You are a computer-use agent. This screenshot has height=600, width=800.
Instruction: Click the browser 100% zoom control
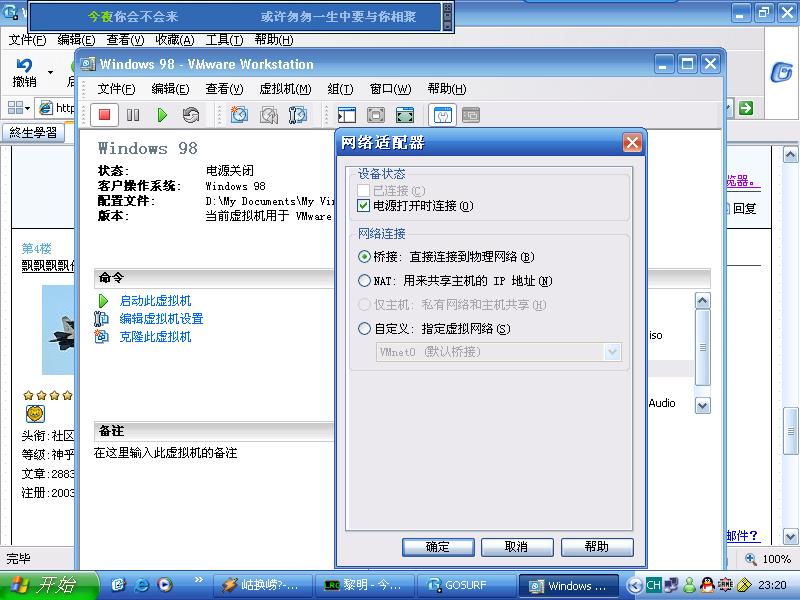coord(768,559)
